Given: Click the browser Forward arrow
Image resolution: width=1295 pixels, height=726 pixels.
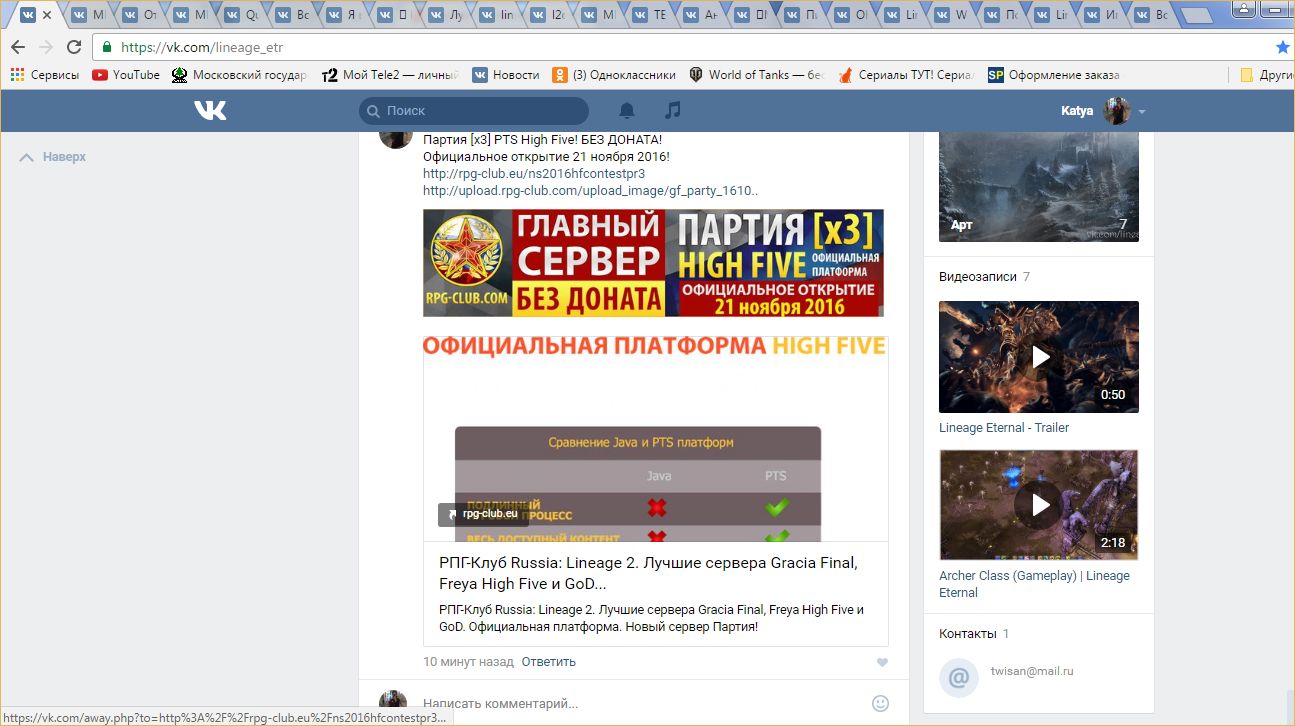Looking at the screenshot, I should point(46,47).
